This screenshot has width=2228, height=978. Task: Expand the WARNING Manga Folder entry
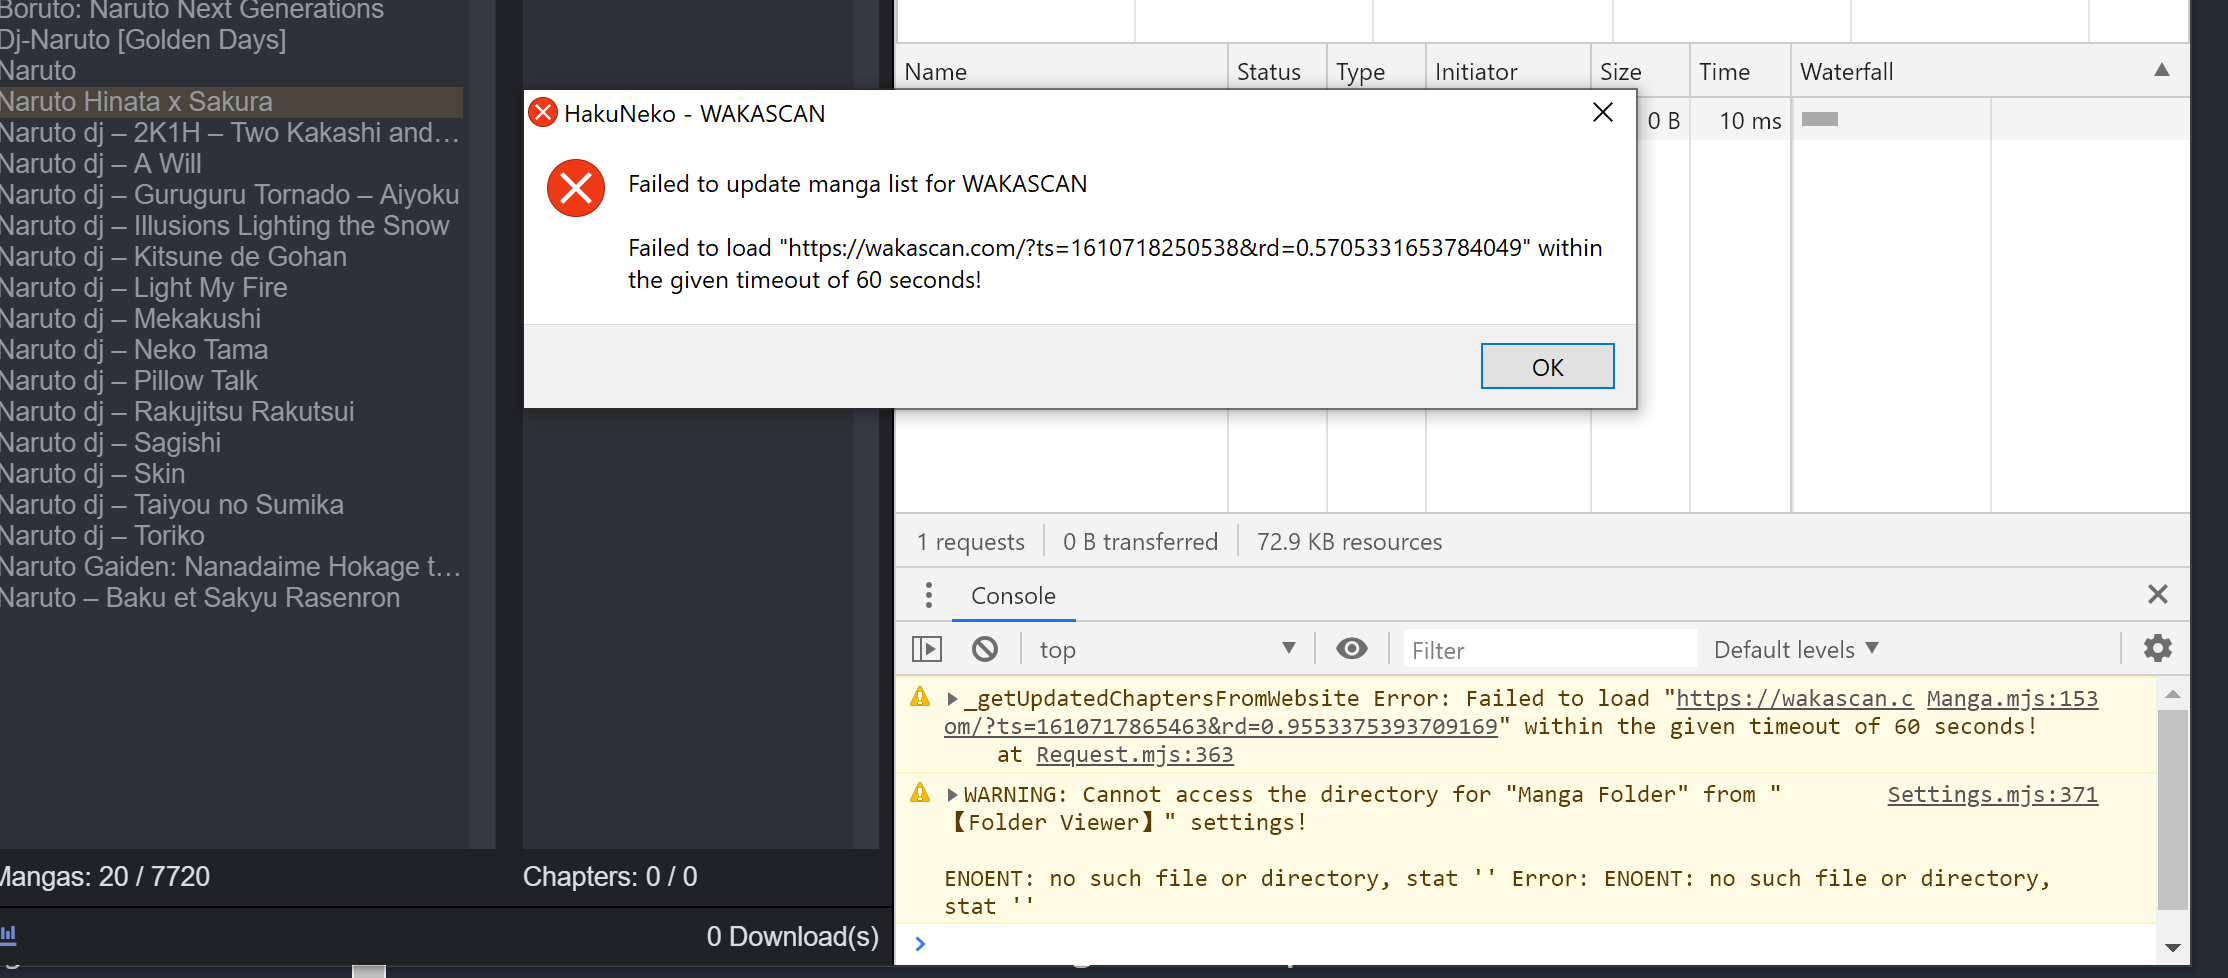[953, 795]
